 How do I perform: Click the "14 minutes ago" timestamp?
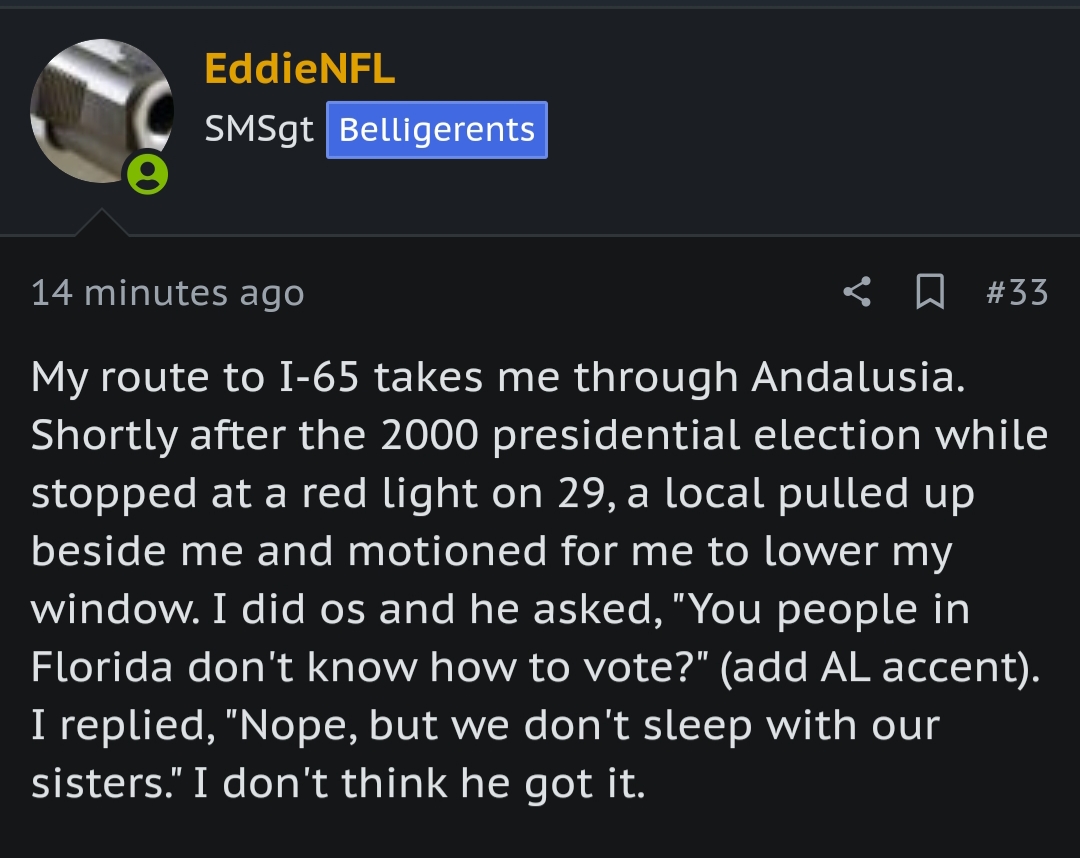coord(167,293)
